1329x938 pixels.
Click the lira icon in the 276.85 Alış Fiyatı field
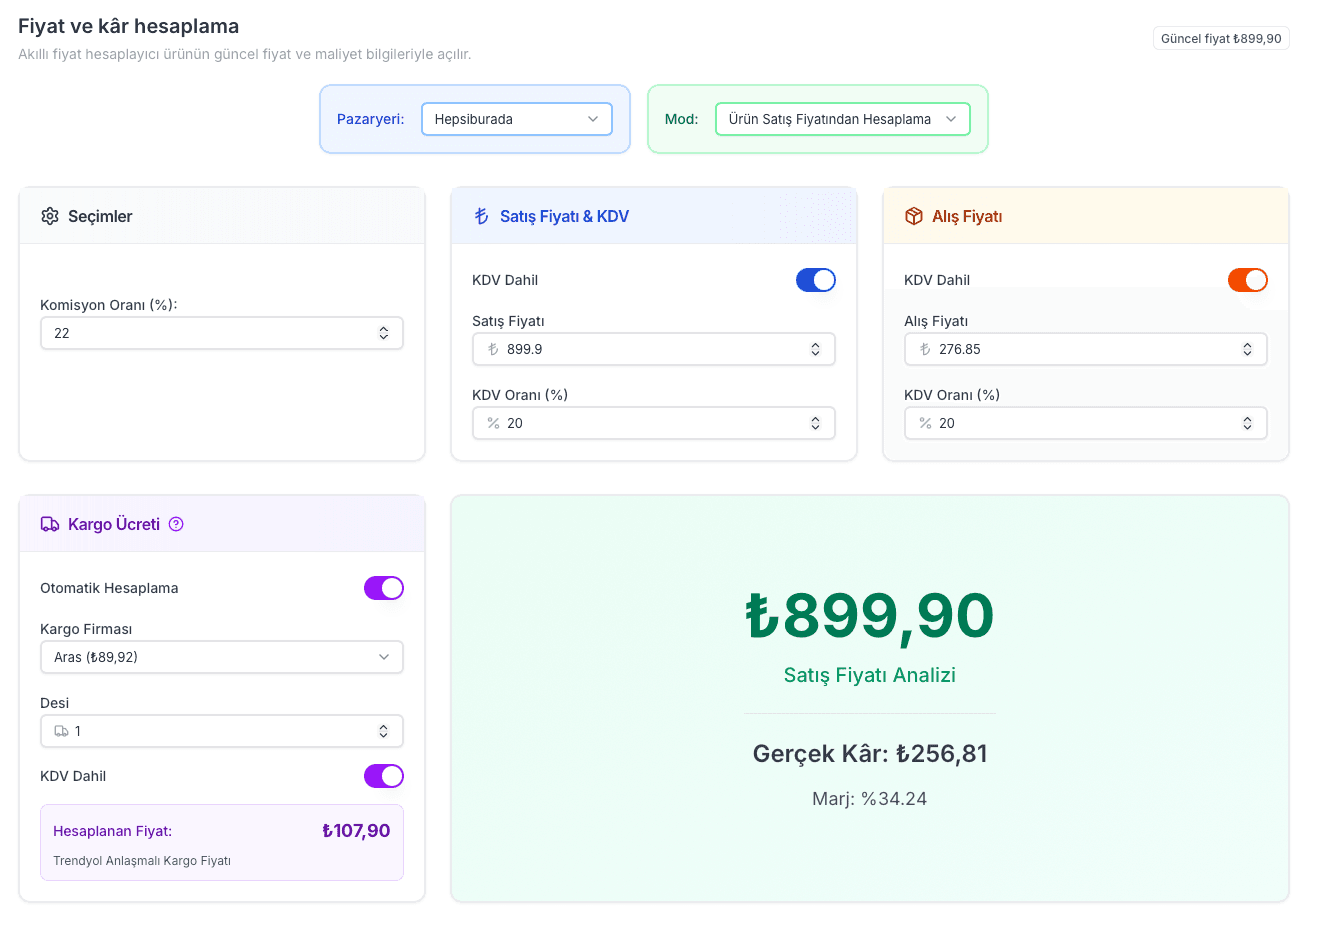[925, 349]
